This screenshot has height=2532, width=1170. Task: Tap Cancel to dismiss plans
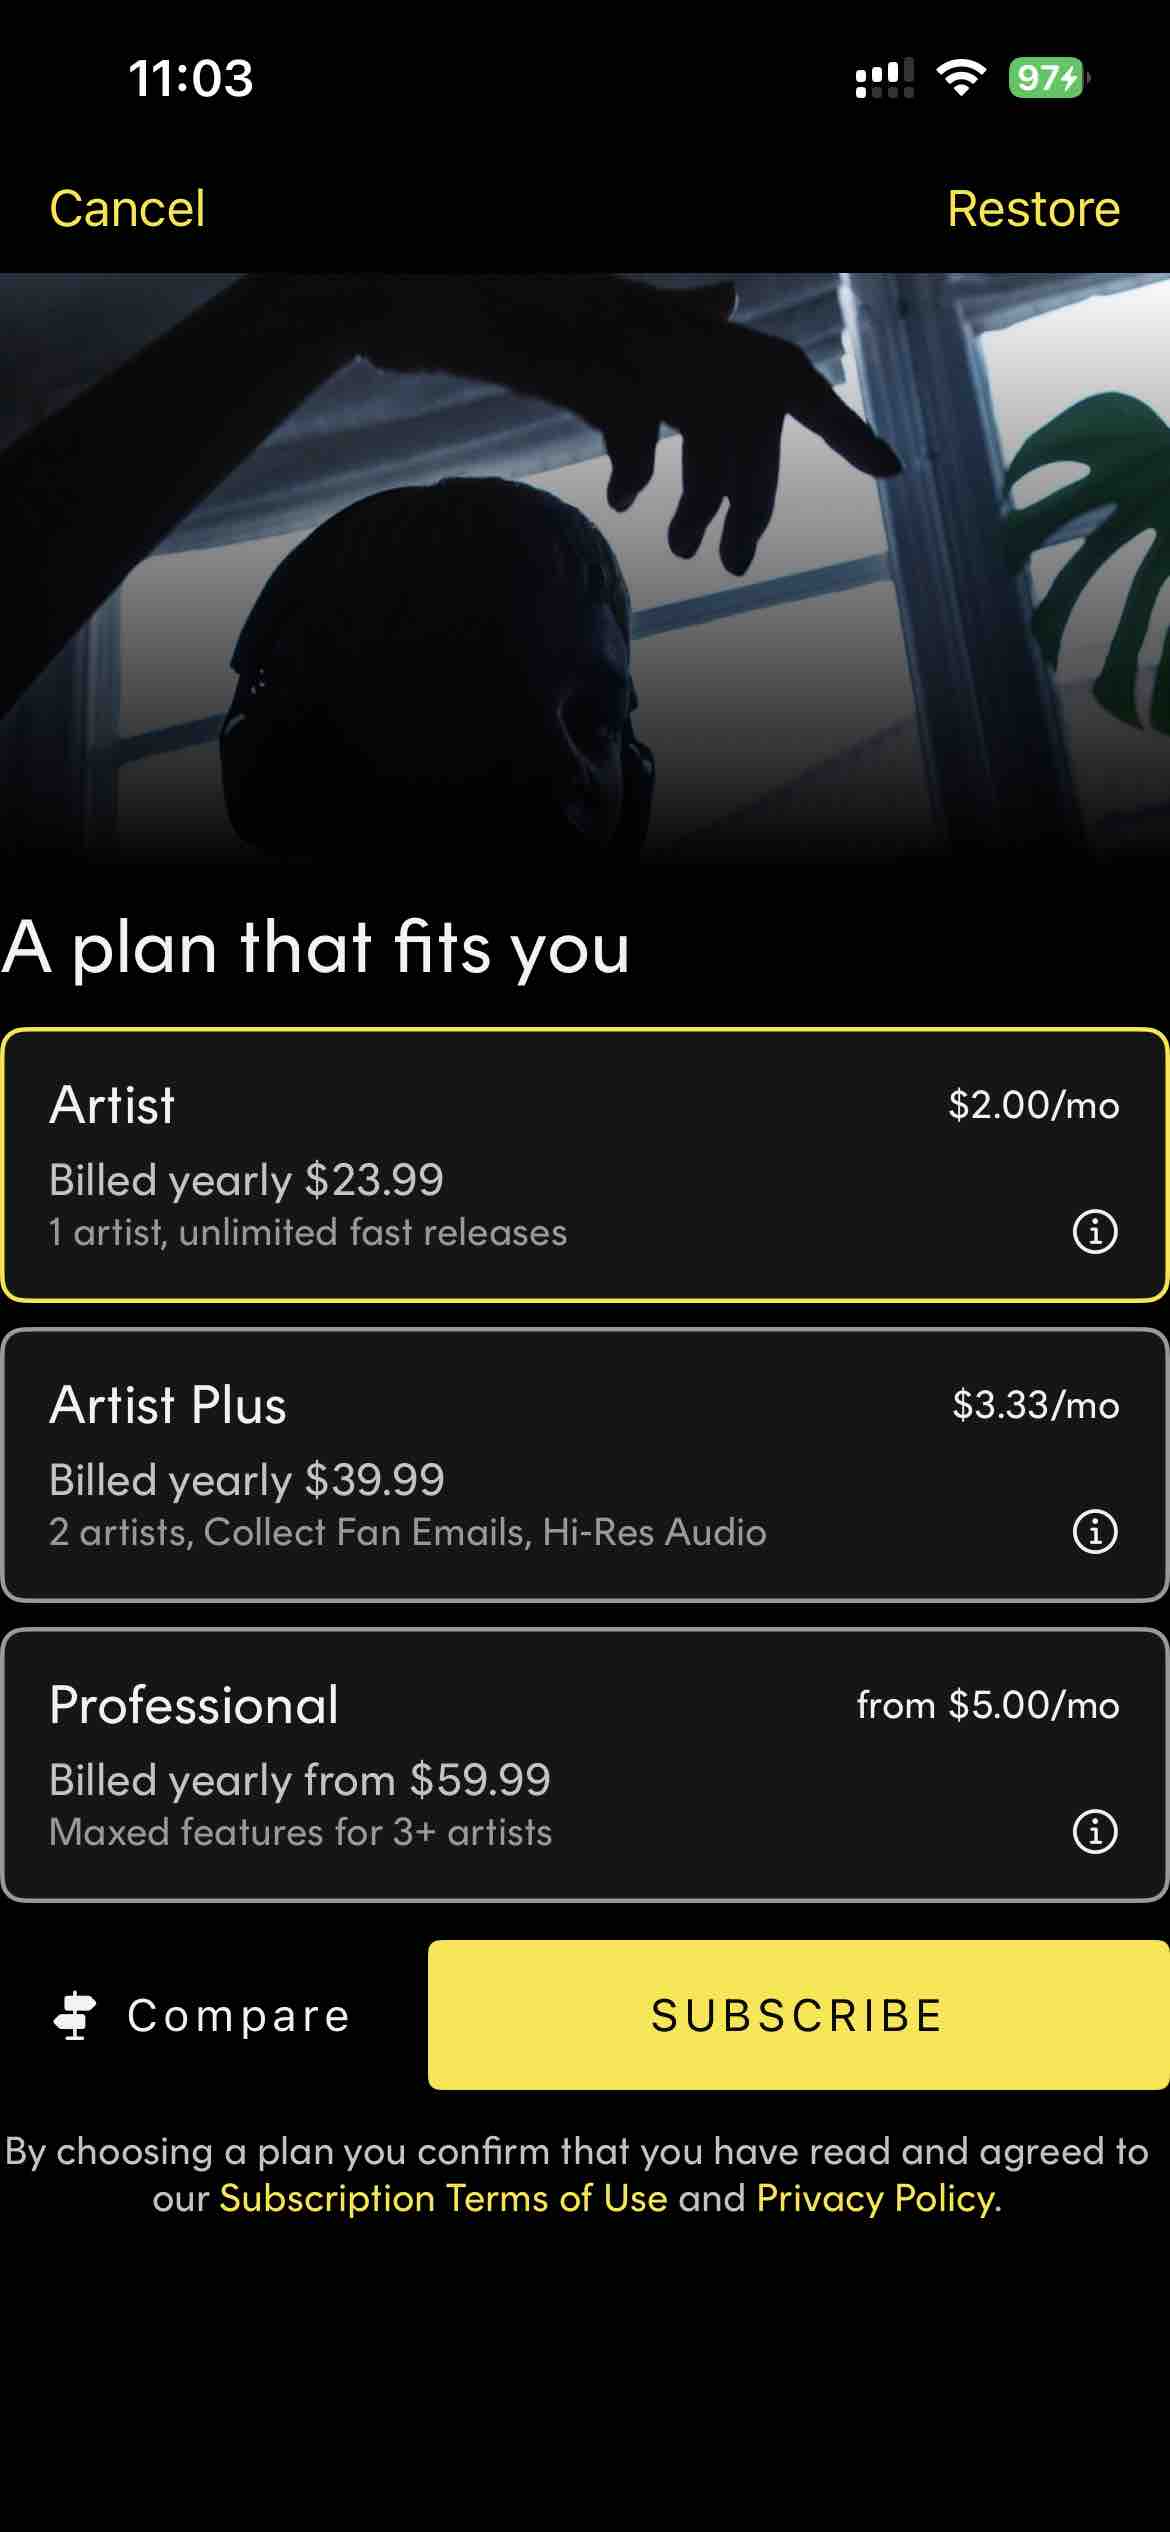click(127, 209)
